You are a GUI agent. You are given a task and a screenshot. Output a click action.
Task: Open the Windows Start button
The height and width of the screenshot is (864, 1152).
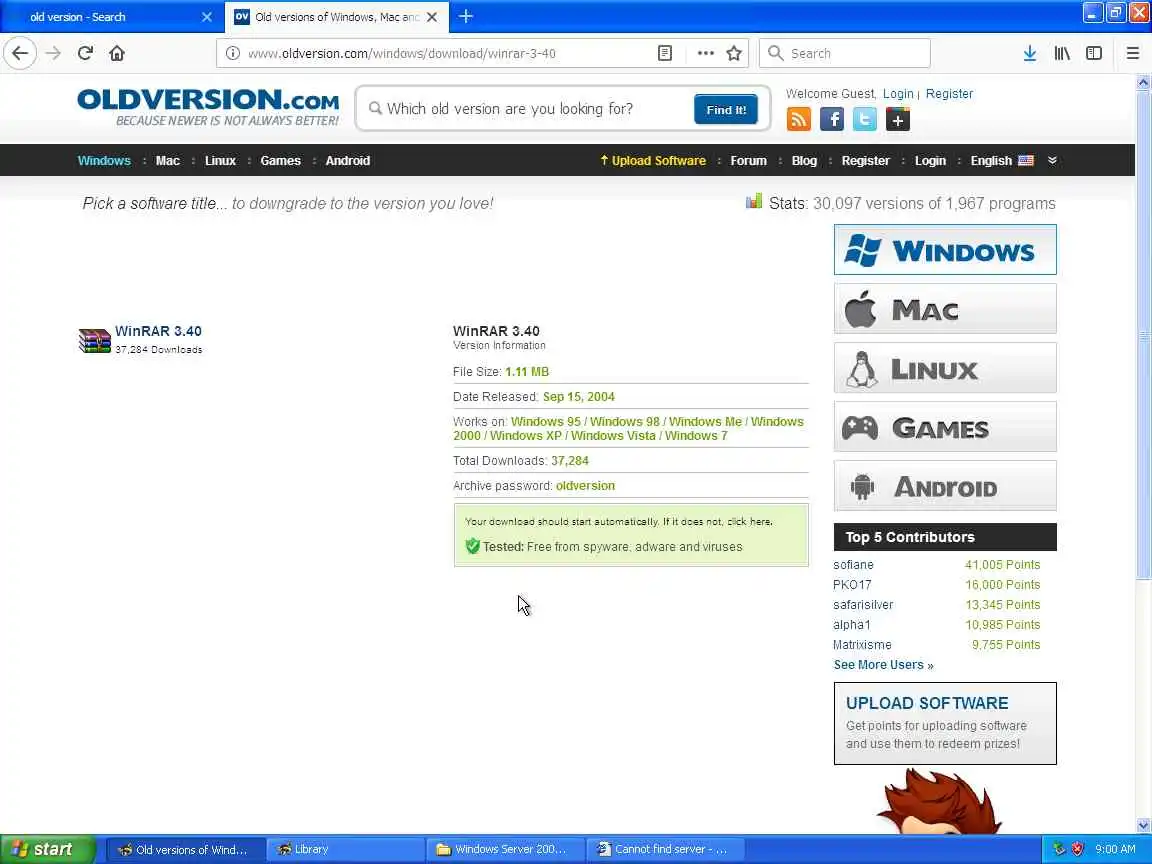pyautogui.click(x=47, y=849)
